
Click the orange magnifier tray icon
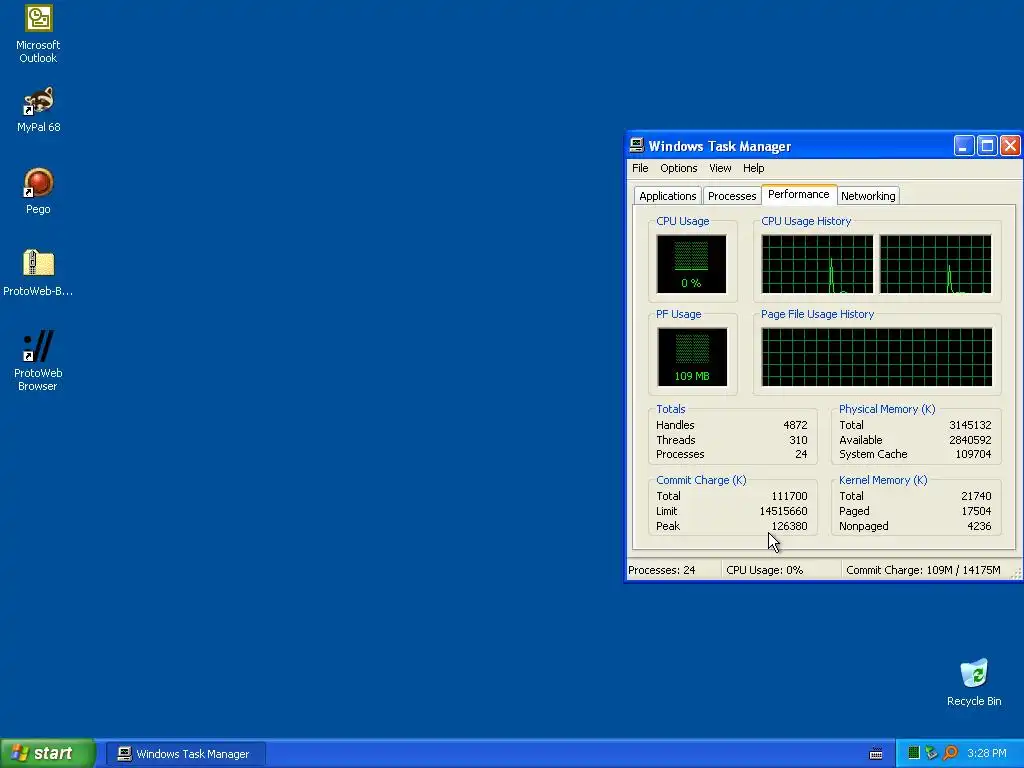(x=950, y=753)
